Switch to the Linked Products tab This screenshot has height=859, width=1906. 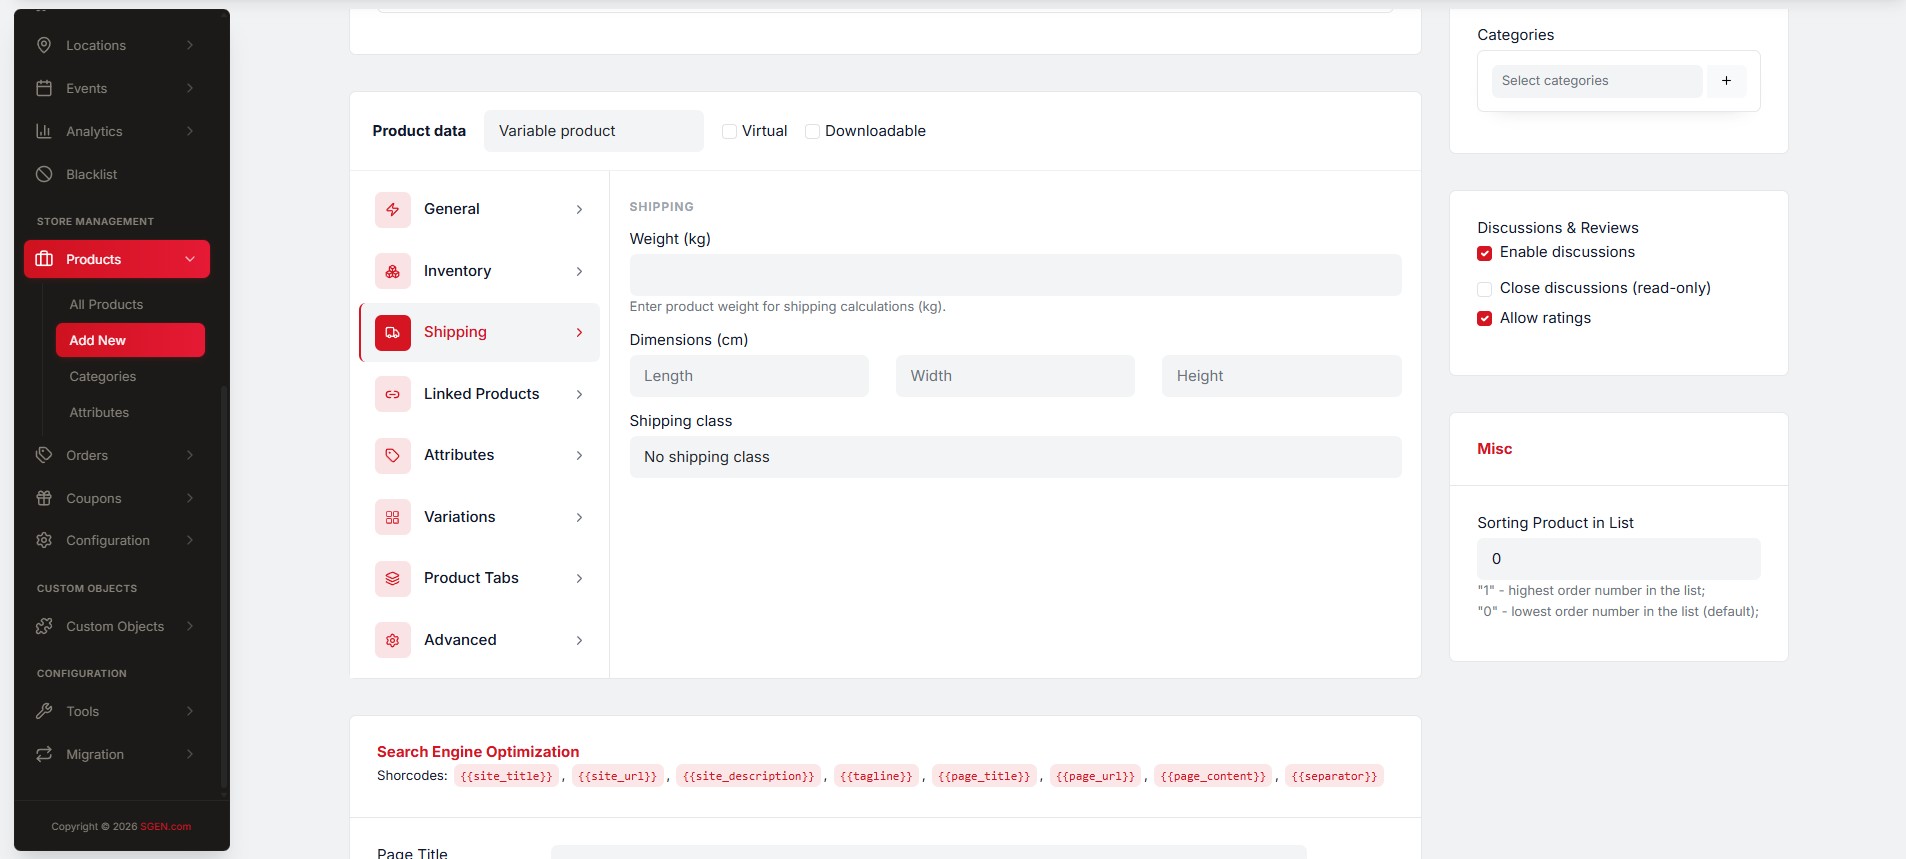480,394
